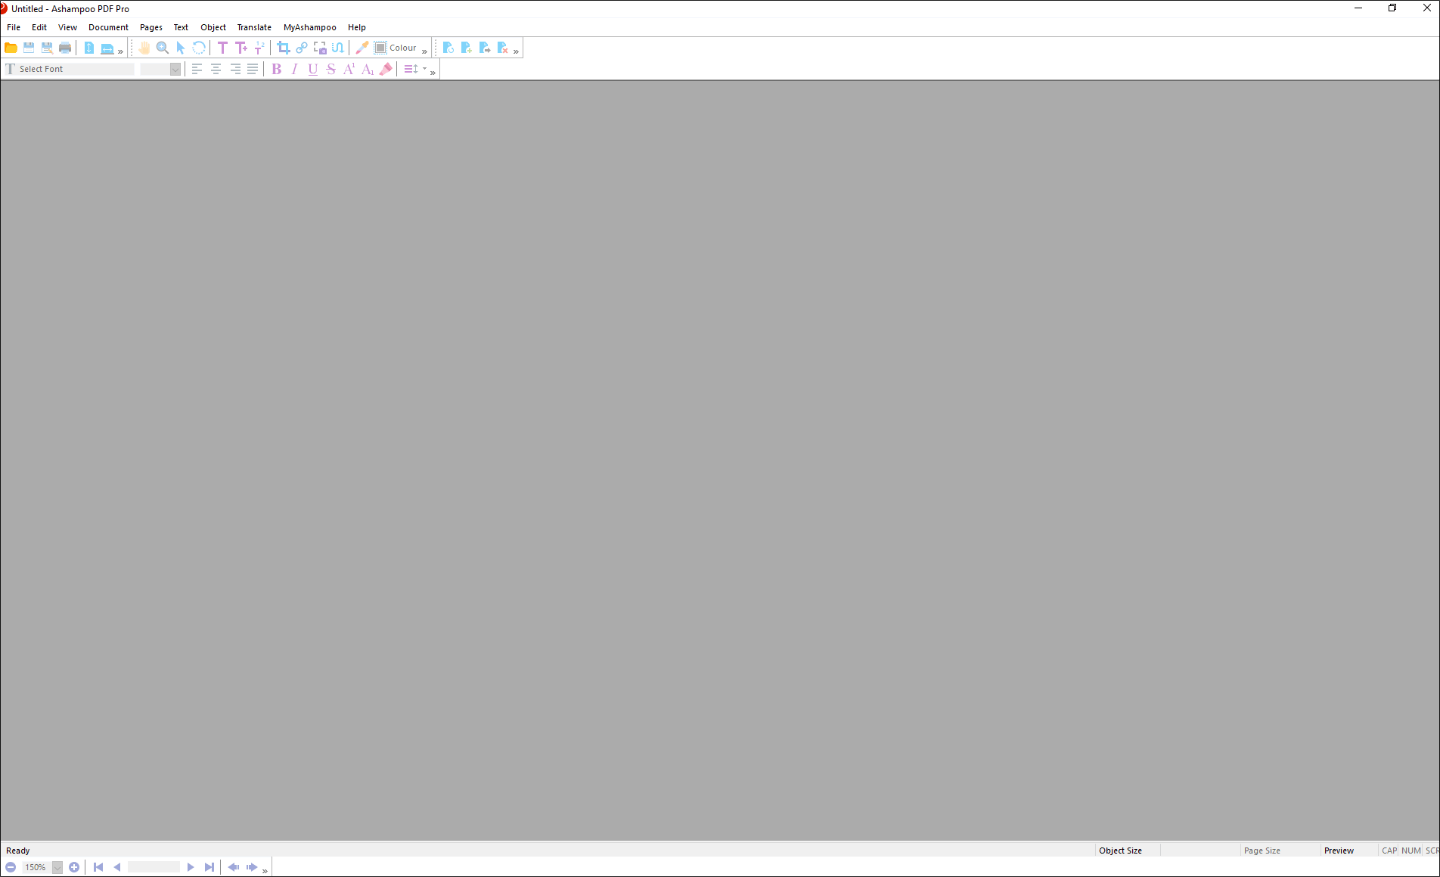Toggle Bold formatting

click(277, 69)
